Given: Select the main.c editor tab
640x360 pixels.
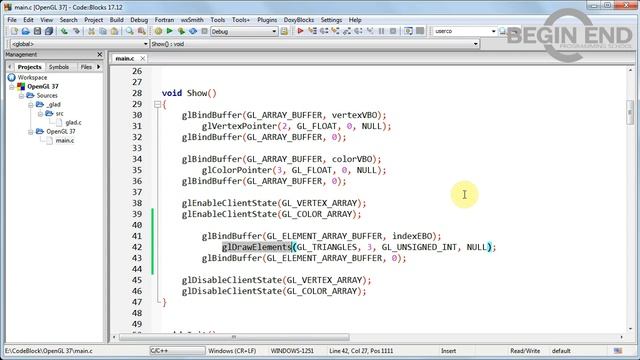Looking at the screenshot, I should click(124, 58).
